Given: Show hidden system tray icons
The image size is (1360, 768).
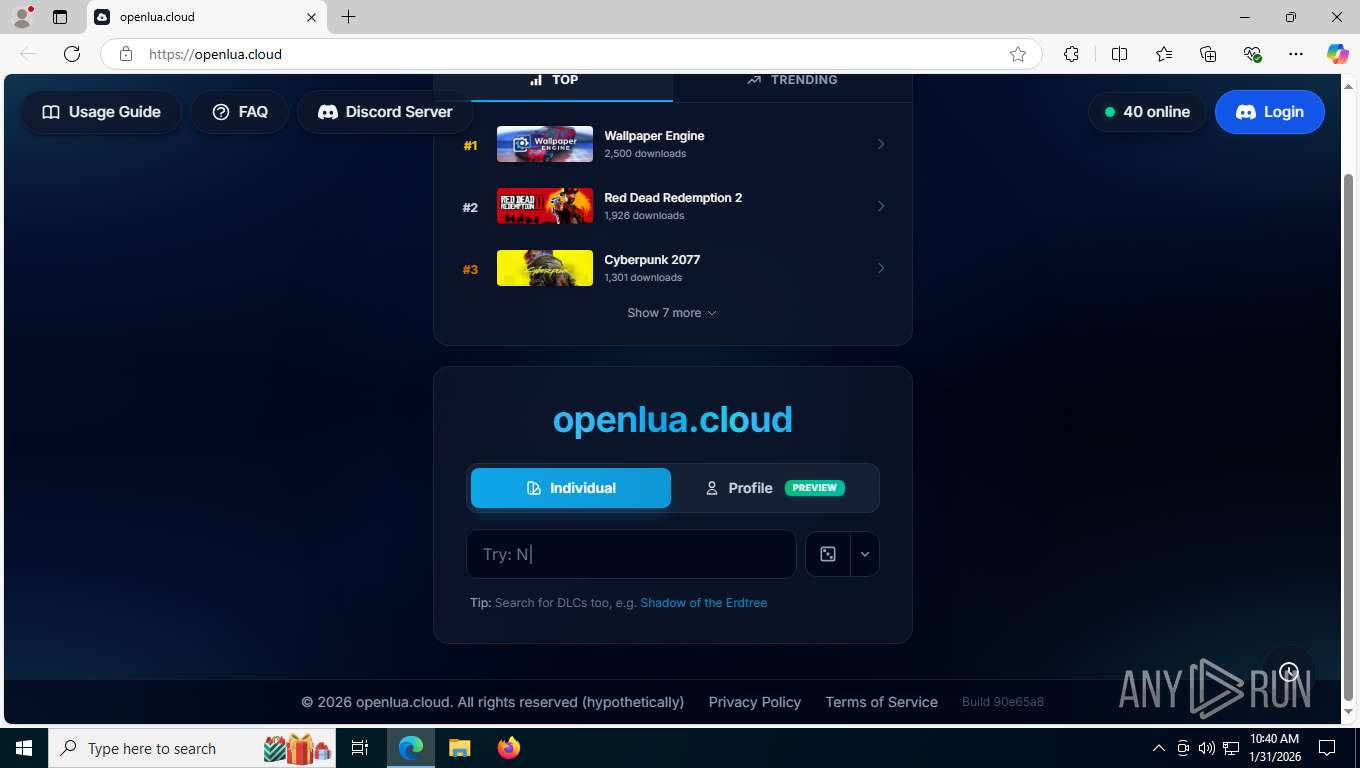Looking at the screenshot, I should pos(1159,748).
